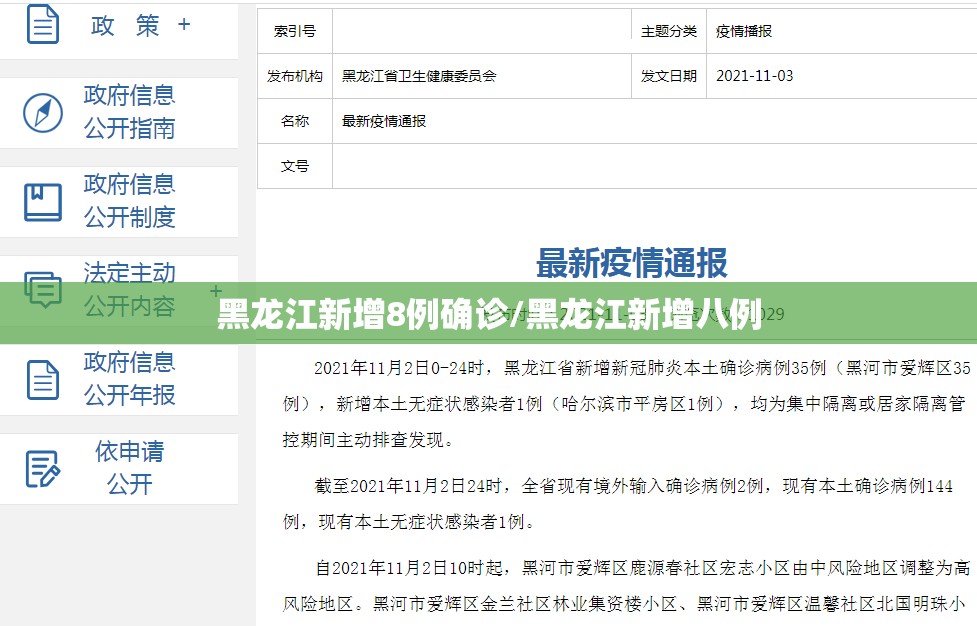Expand the 政策 section with plus sign
This screenshot has width=977, height=626.
click(184, 24)
